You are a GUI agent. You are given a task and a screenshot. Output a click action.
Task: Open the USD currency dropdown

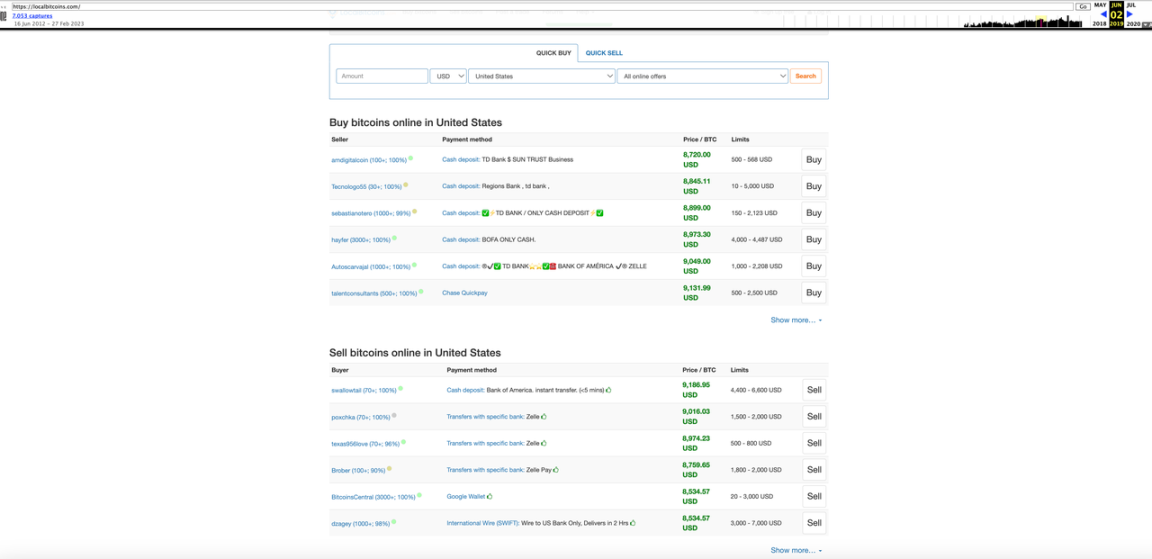coord(448,76)
